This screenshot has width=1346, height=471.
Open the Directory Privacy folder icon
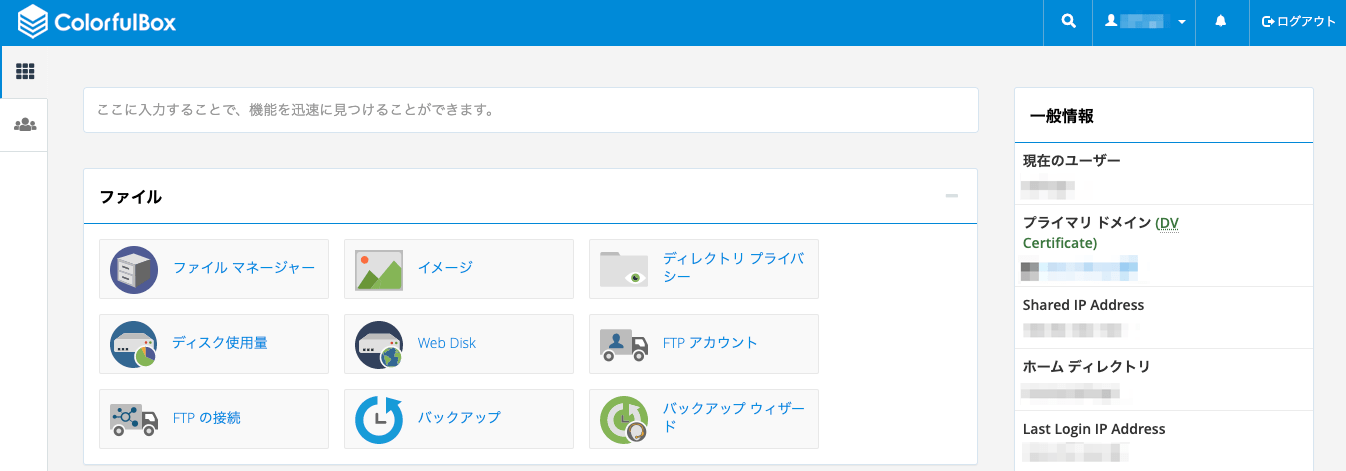[624, 269]
